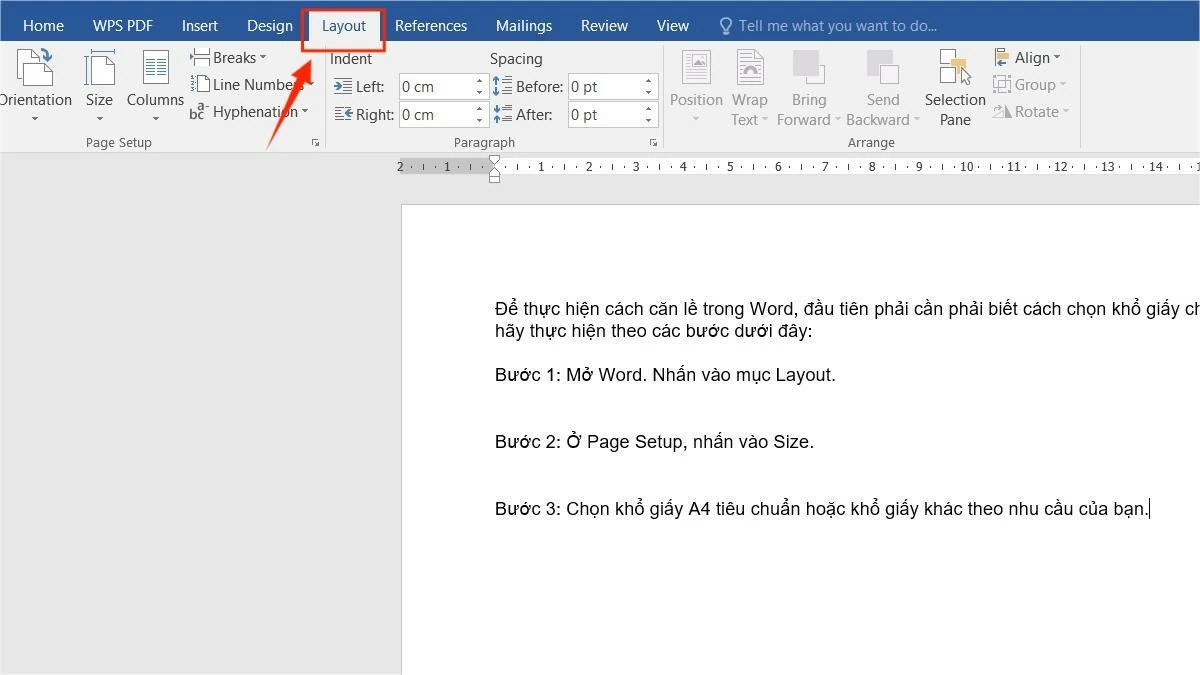Expand the Line Numbers dropdown
1200x675 pixels.
pyautogui.click(x=253, y=84)
